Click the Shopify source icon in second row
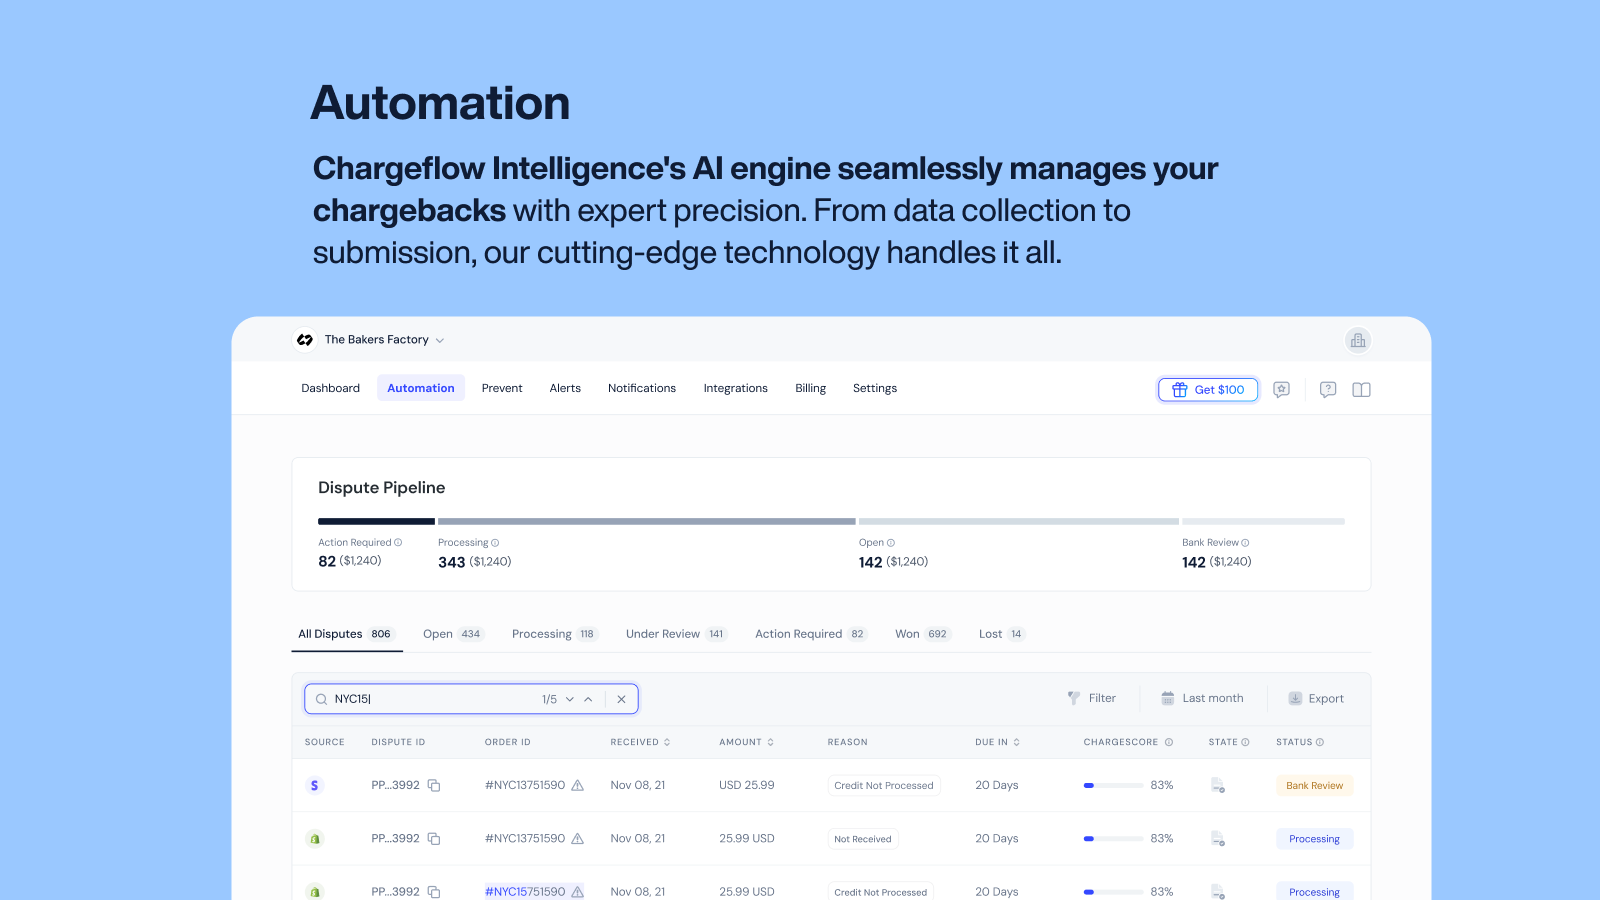The height and width of the screenshot is (900, 1600). 315,838
